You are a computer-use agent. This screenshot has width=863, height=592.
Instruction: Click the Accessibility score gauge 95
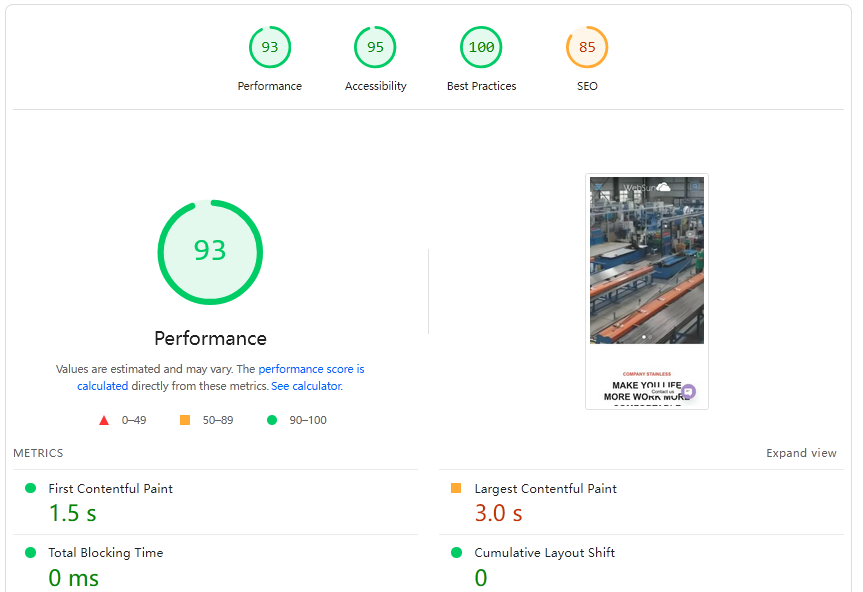[375, 48]
